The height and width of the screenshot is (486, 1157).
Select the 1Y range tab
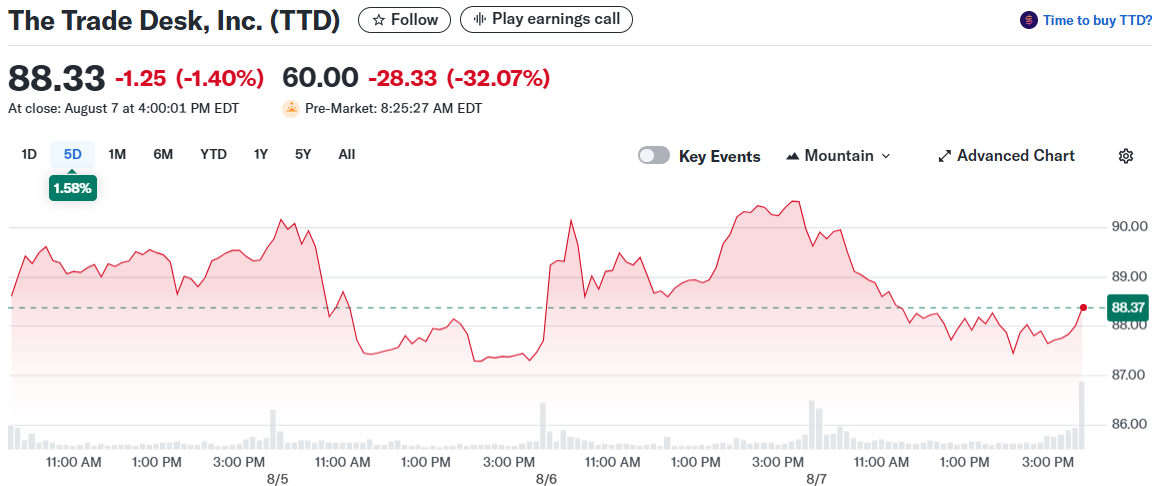260,155
